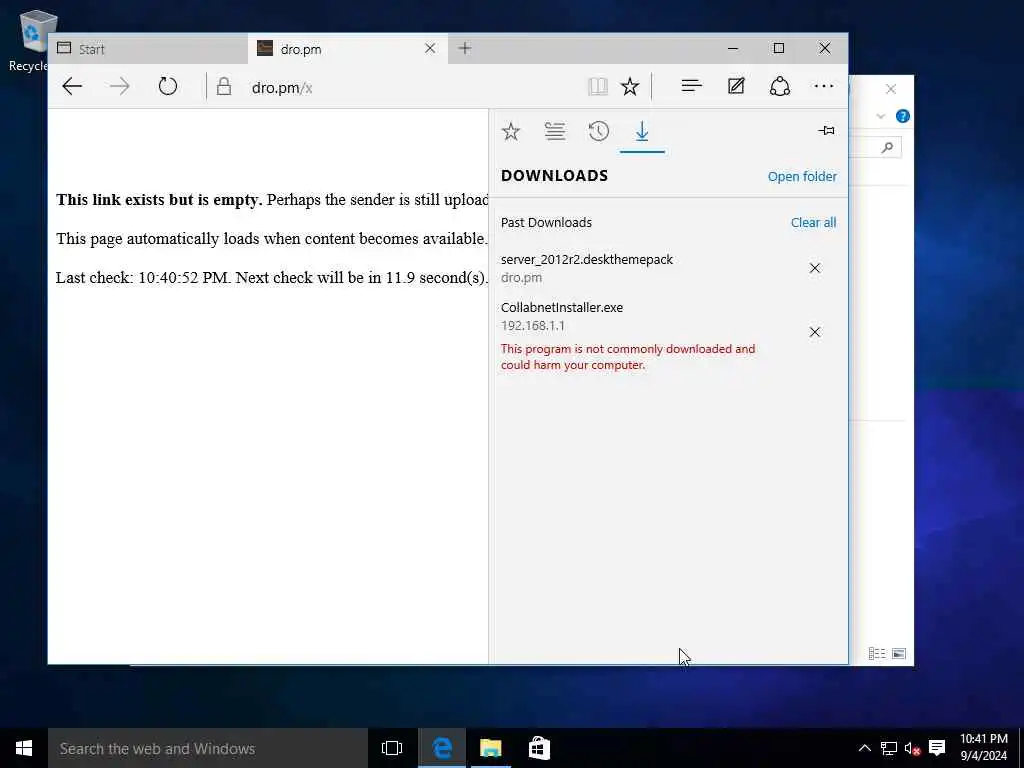Switch background Explorer window to details view
The image size is (1024, 768).
tap(877, 654)
